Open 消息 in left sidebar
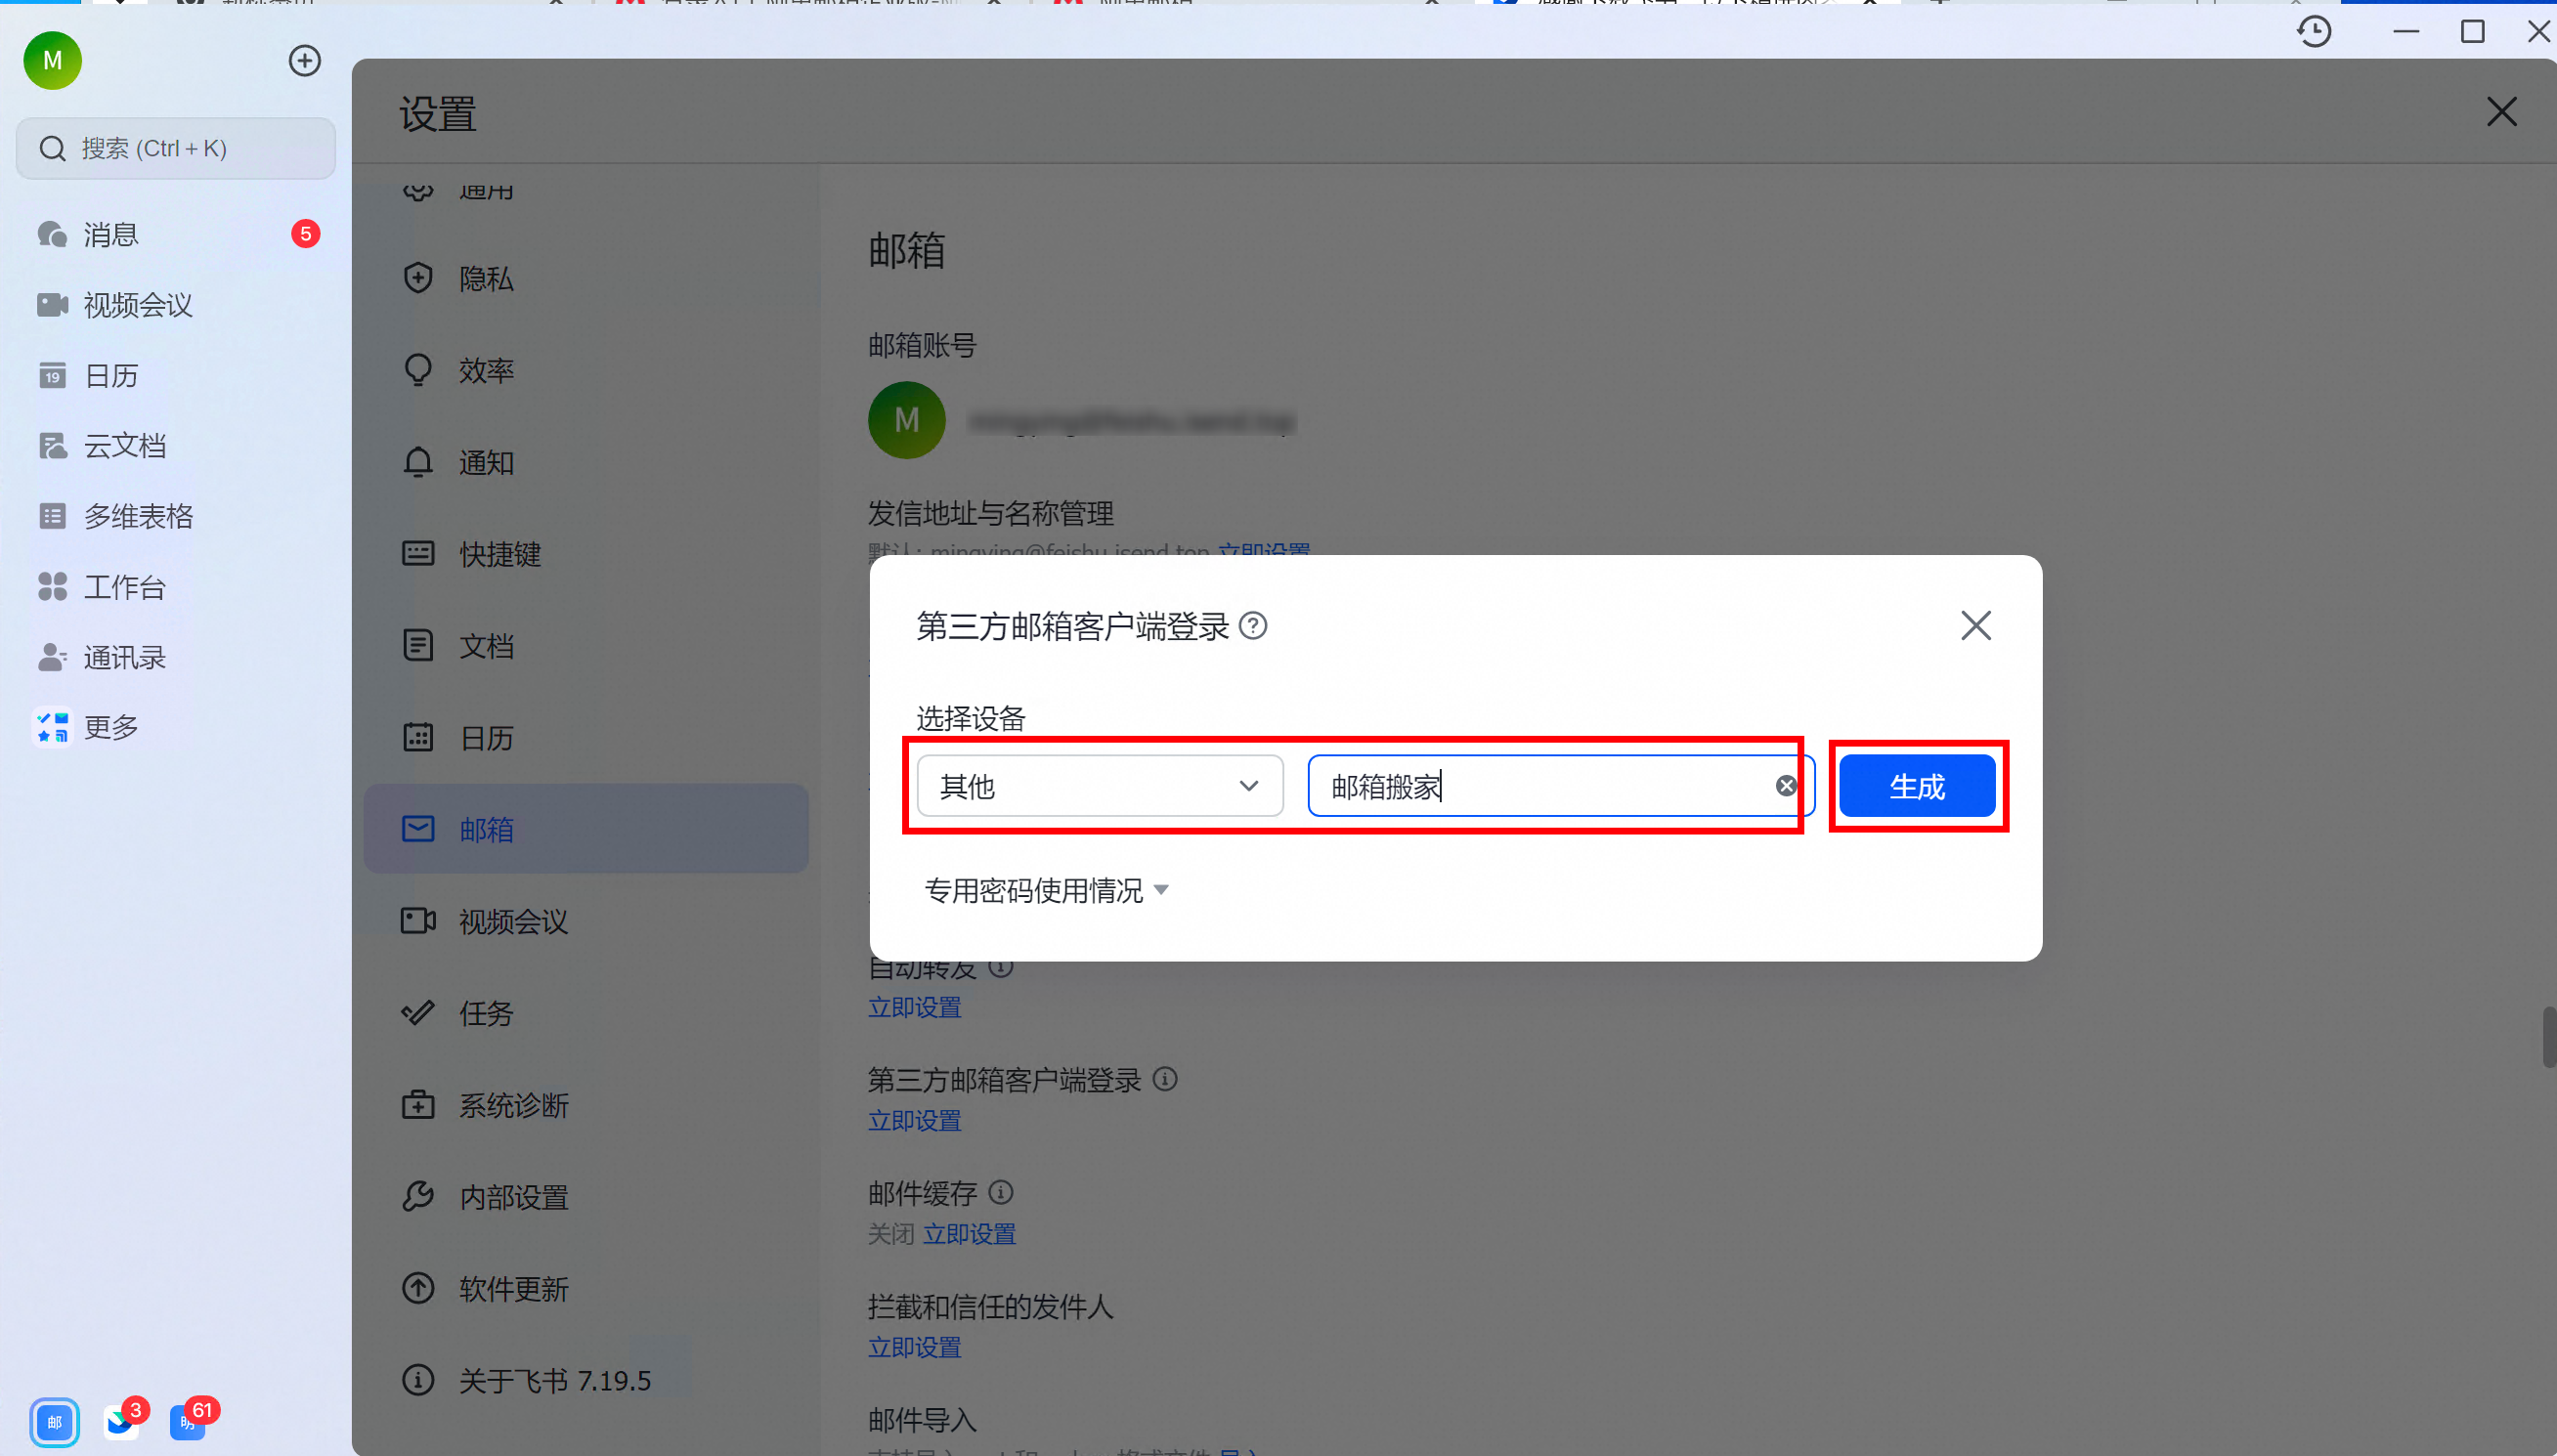2557x1456 pixels. 110,234
